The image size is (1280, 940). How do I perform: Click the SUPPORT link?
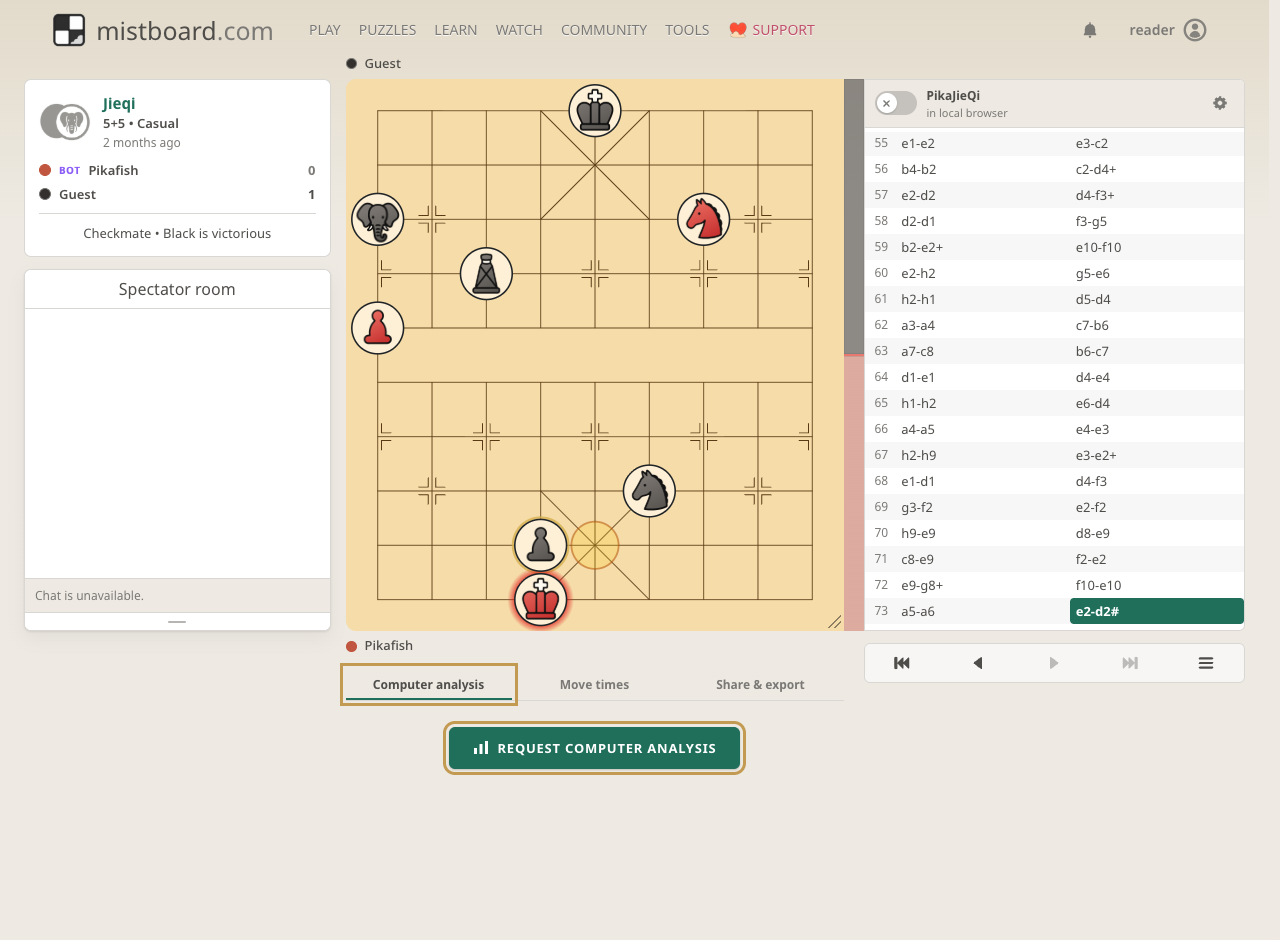[x=772, y=30]
